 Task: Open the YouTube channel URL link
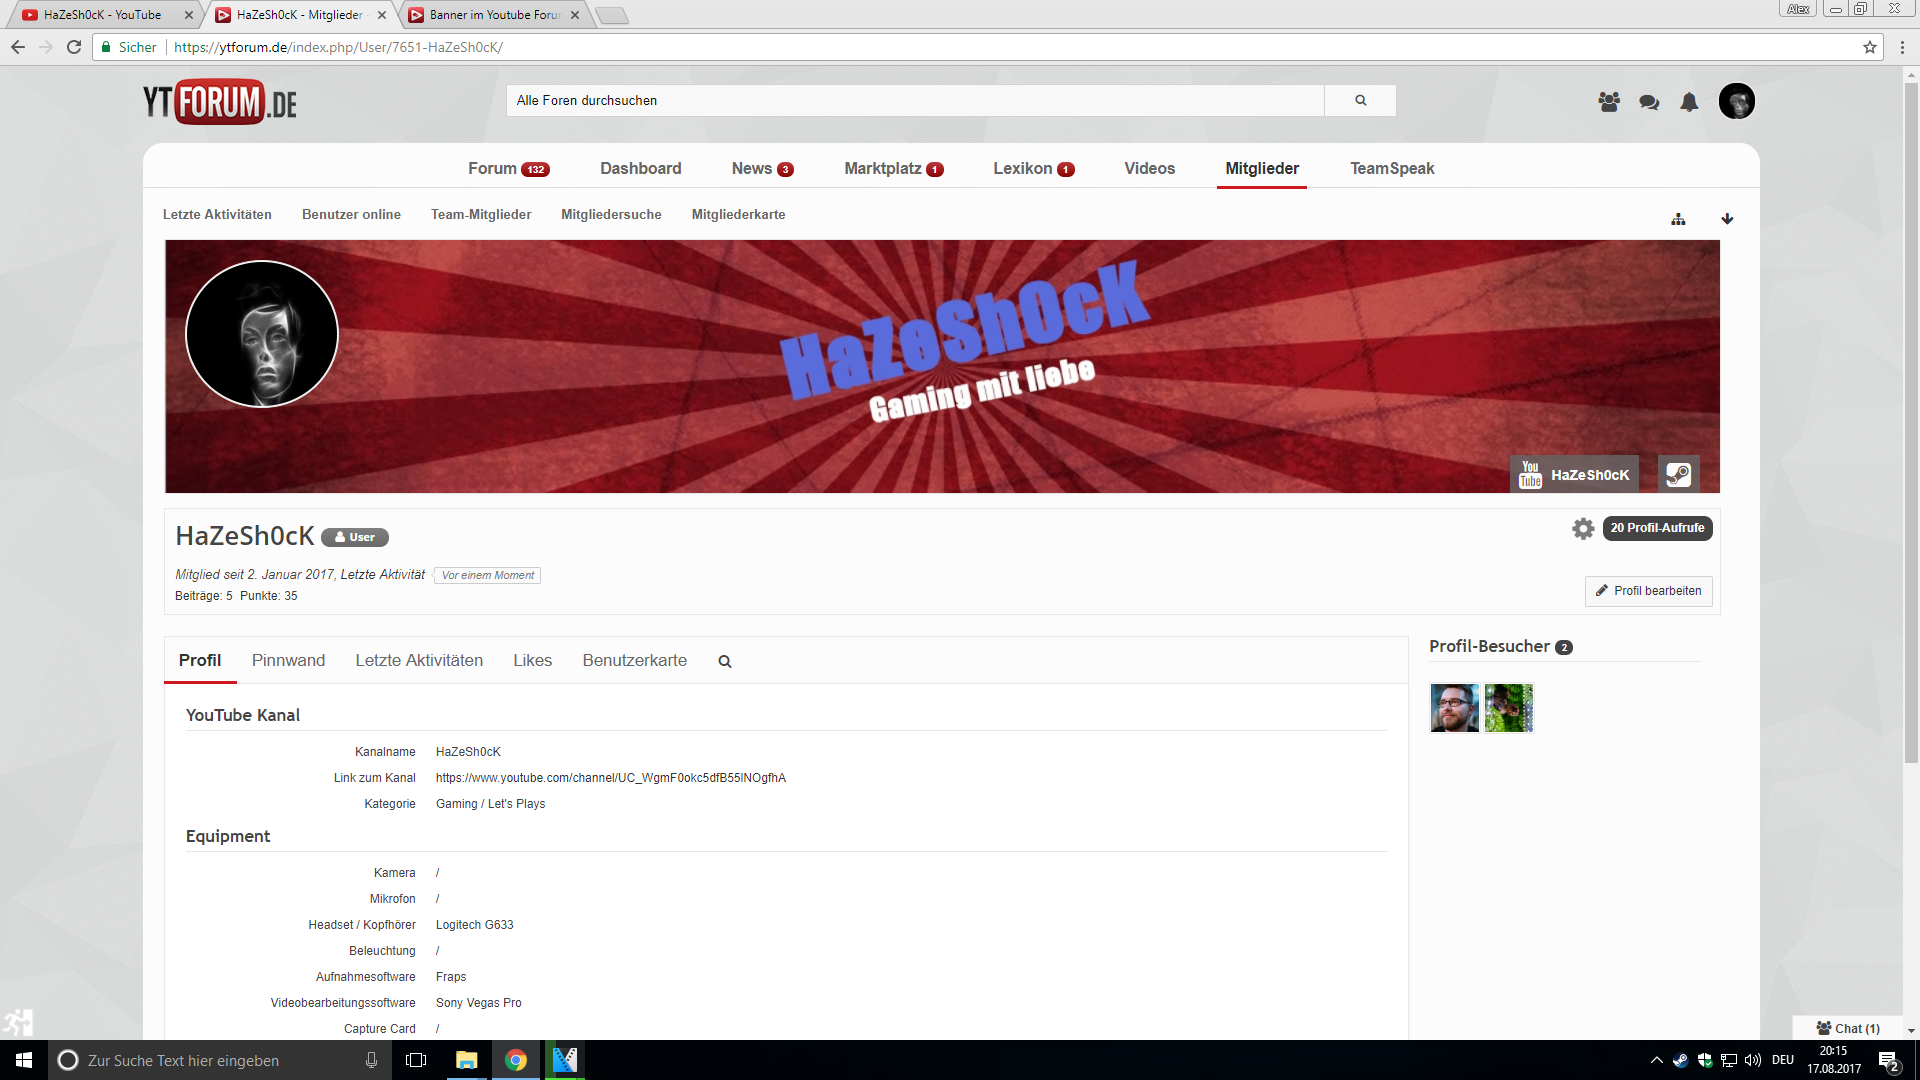(x=610, y=778)
